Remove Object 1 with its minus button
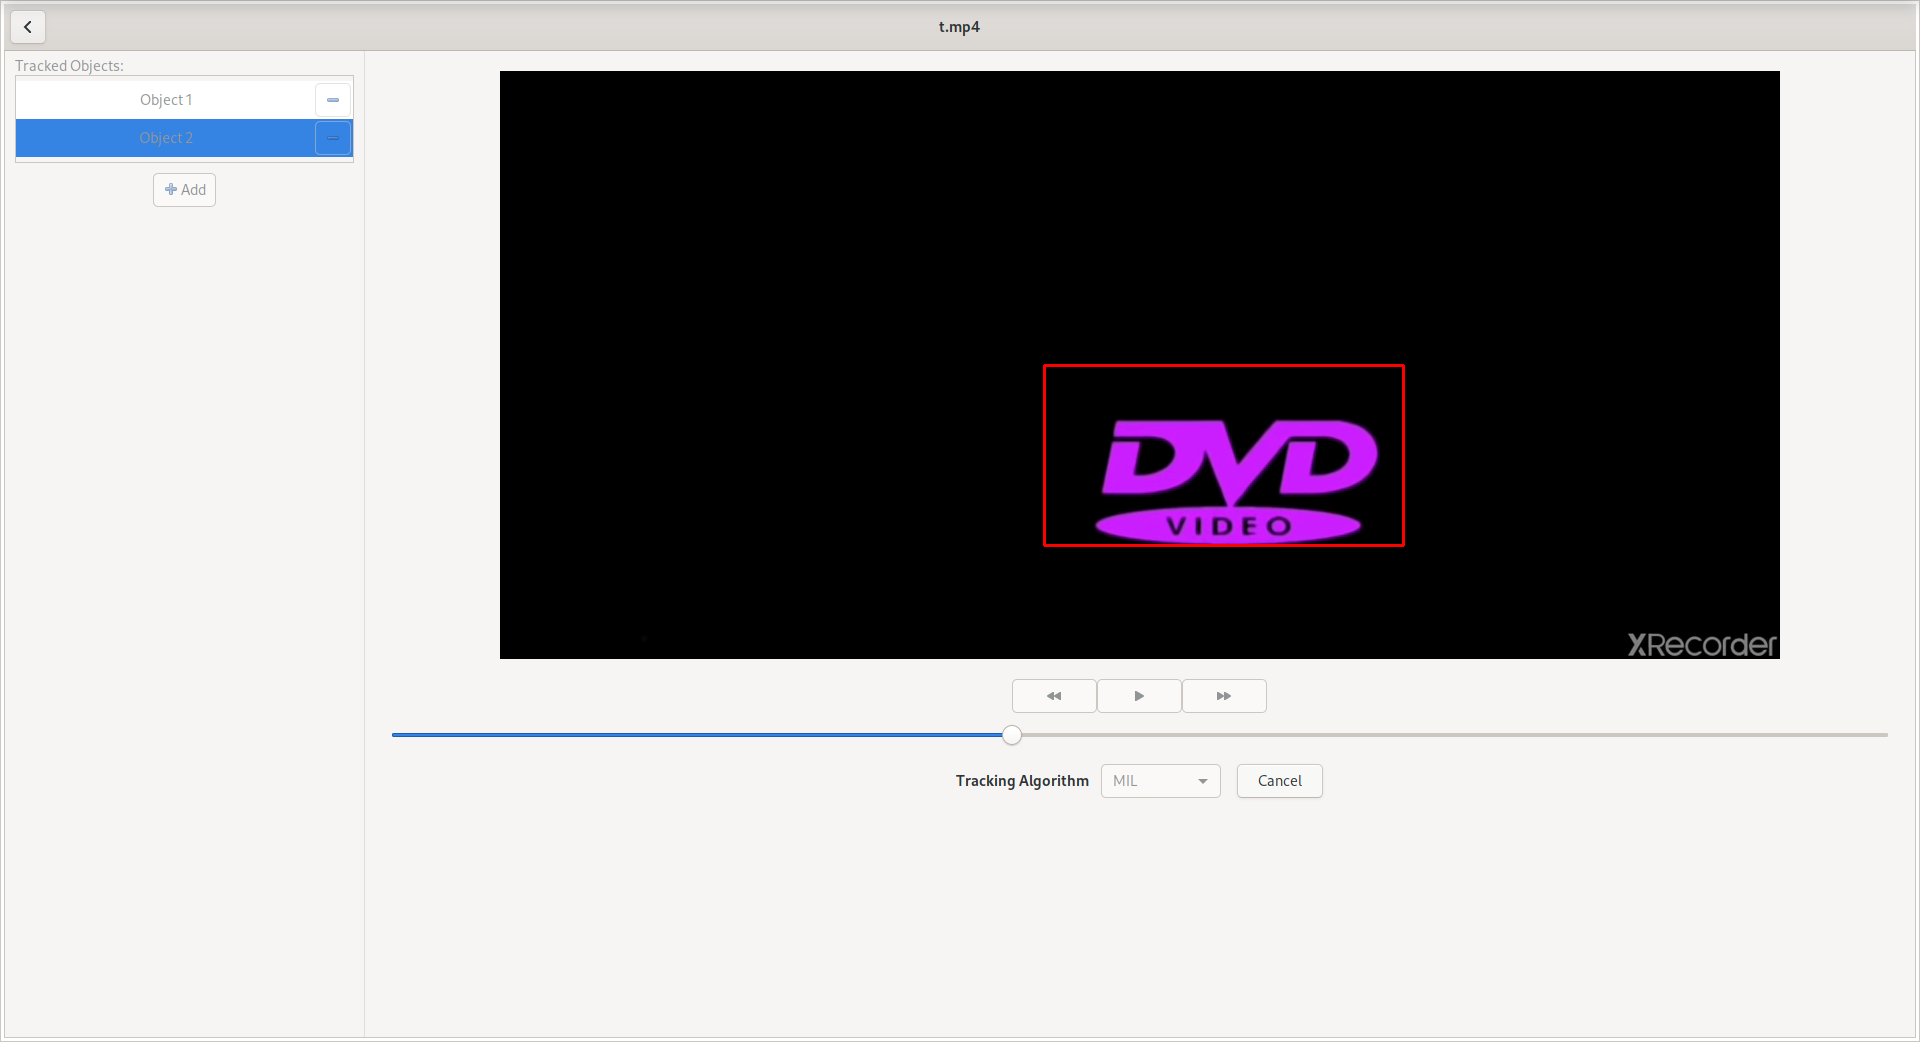Image resolution: width=1920 pixels, height=1042 pixels. coord(333,100)
